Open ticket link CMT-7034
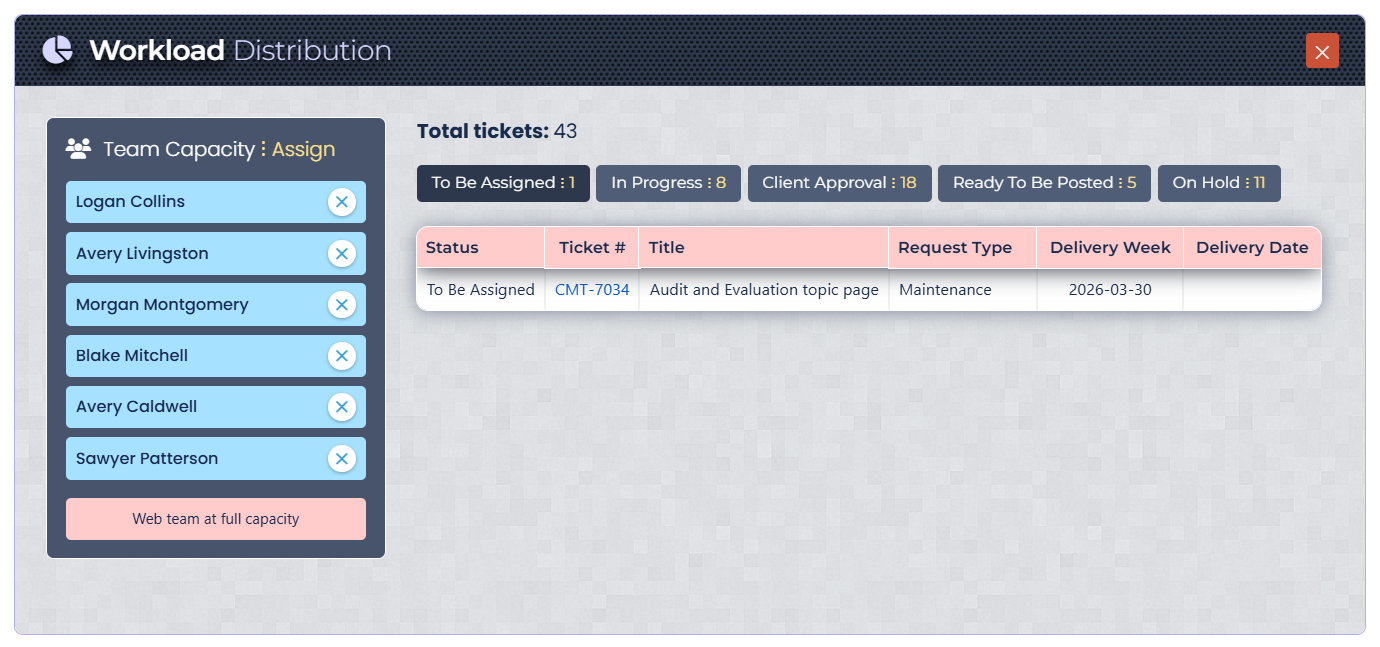The image size is (1380, 647). (592, 290)
